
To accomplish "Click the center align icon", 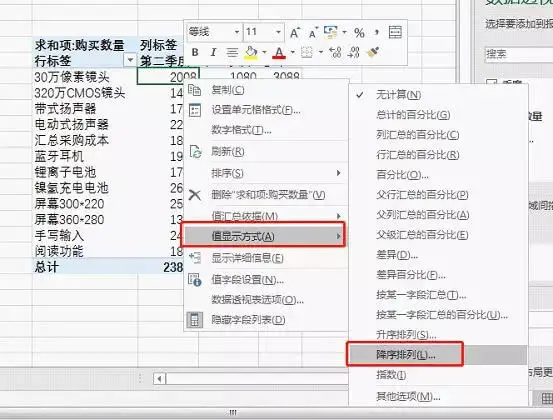I will (232, 53).
